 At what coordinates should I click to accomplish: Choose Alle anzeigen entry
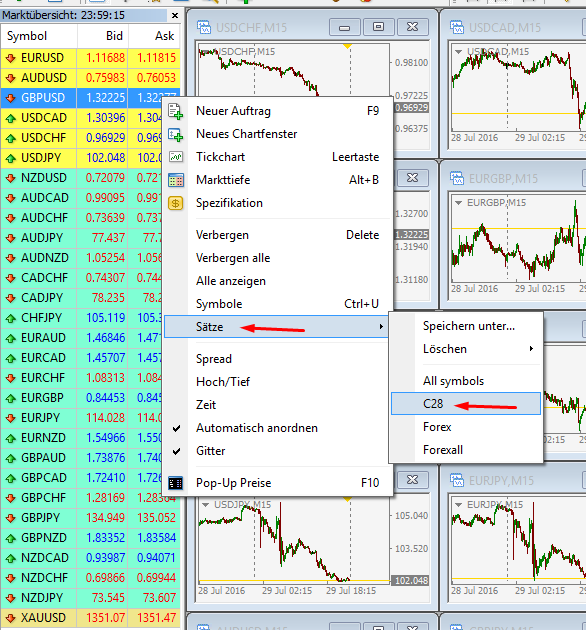278,281
